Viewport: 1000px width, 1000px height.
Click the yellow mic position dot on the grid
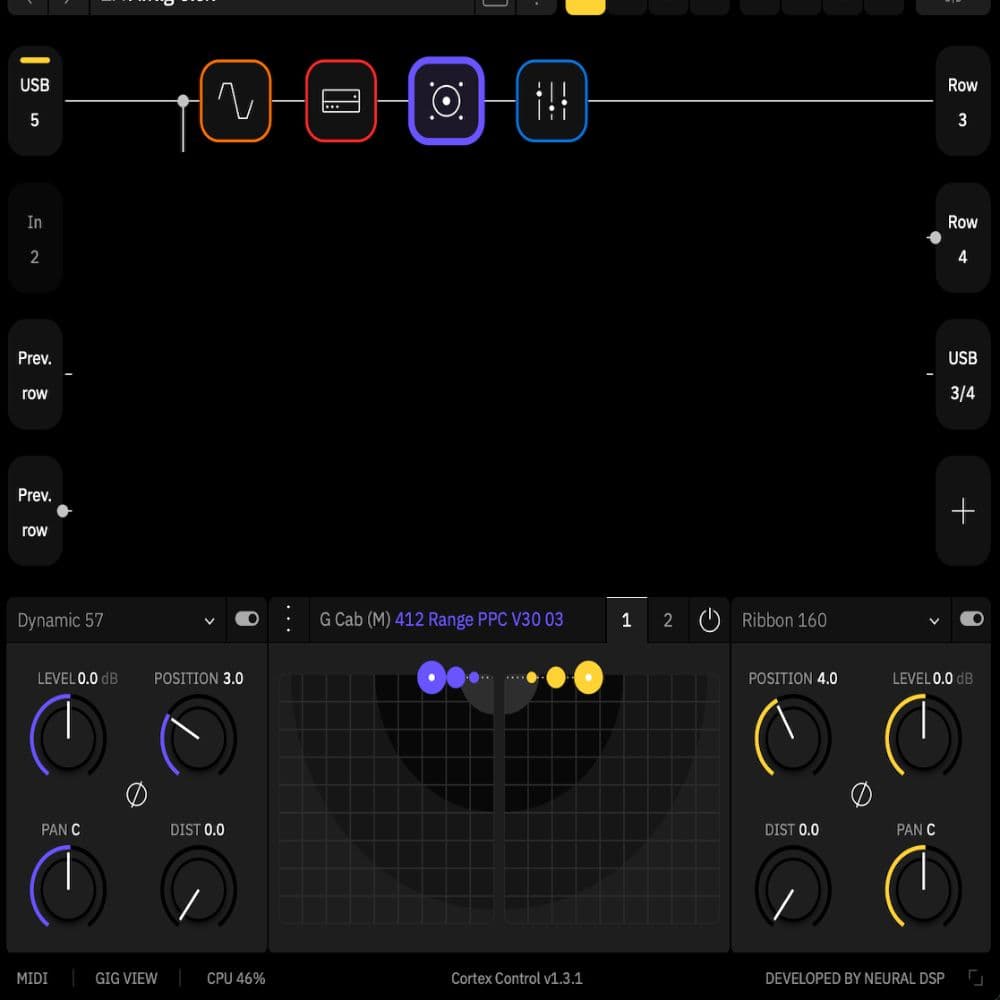pos(588,677)
